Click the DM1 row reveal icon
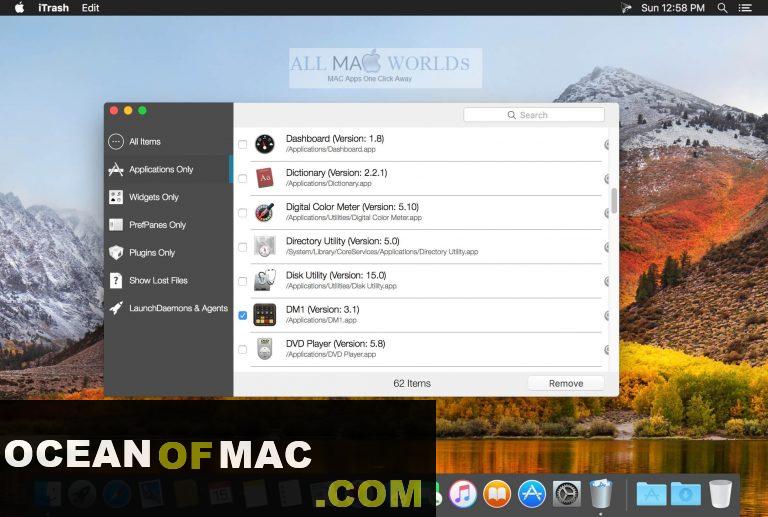768x517 pixels. click(607, 315)
